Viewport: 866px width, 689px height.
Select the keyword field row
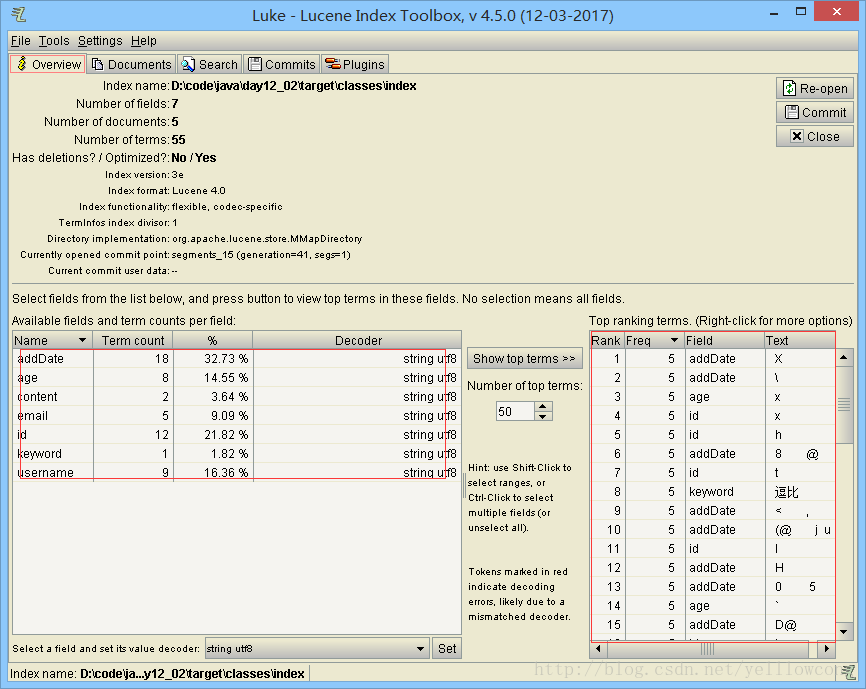(236, 453)
